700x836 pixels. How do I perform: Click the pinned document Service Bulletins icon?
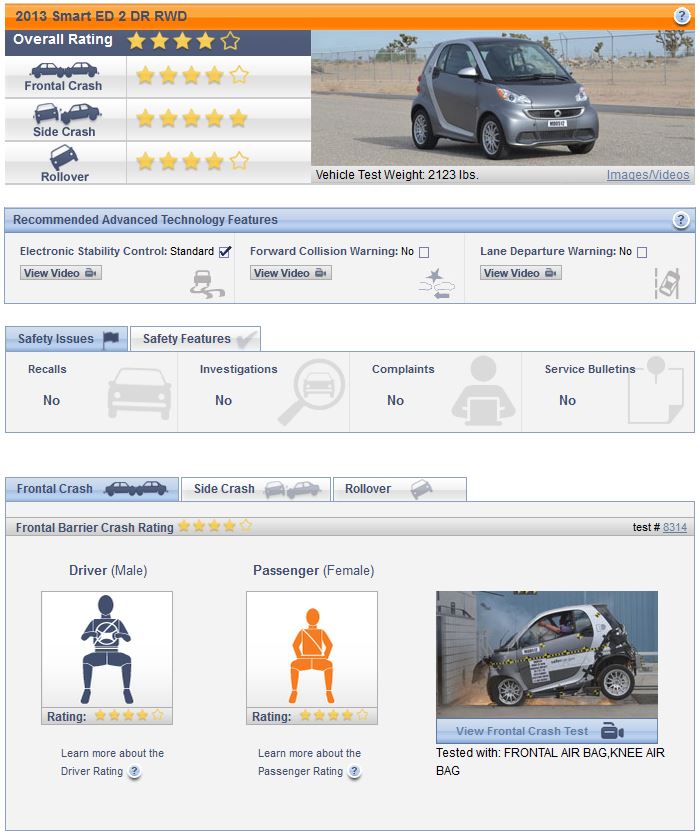(656, 390)
